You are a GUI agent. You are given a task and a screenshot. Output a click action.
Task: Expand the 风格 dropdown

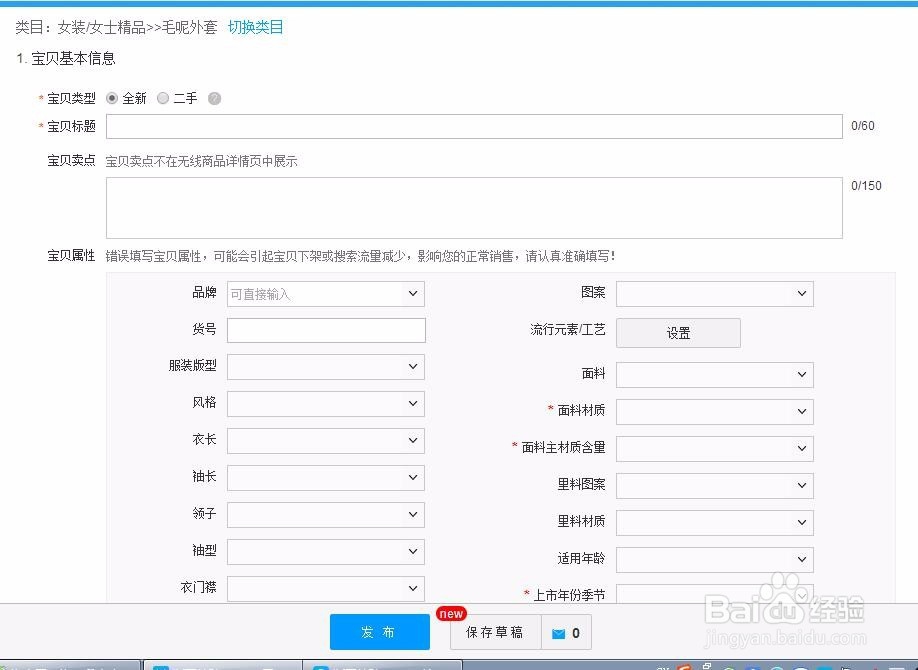tap(326, 404)
